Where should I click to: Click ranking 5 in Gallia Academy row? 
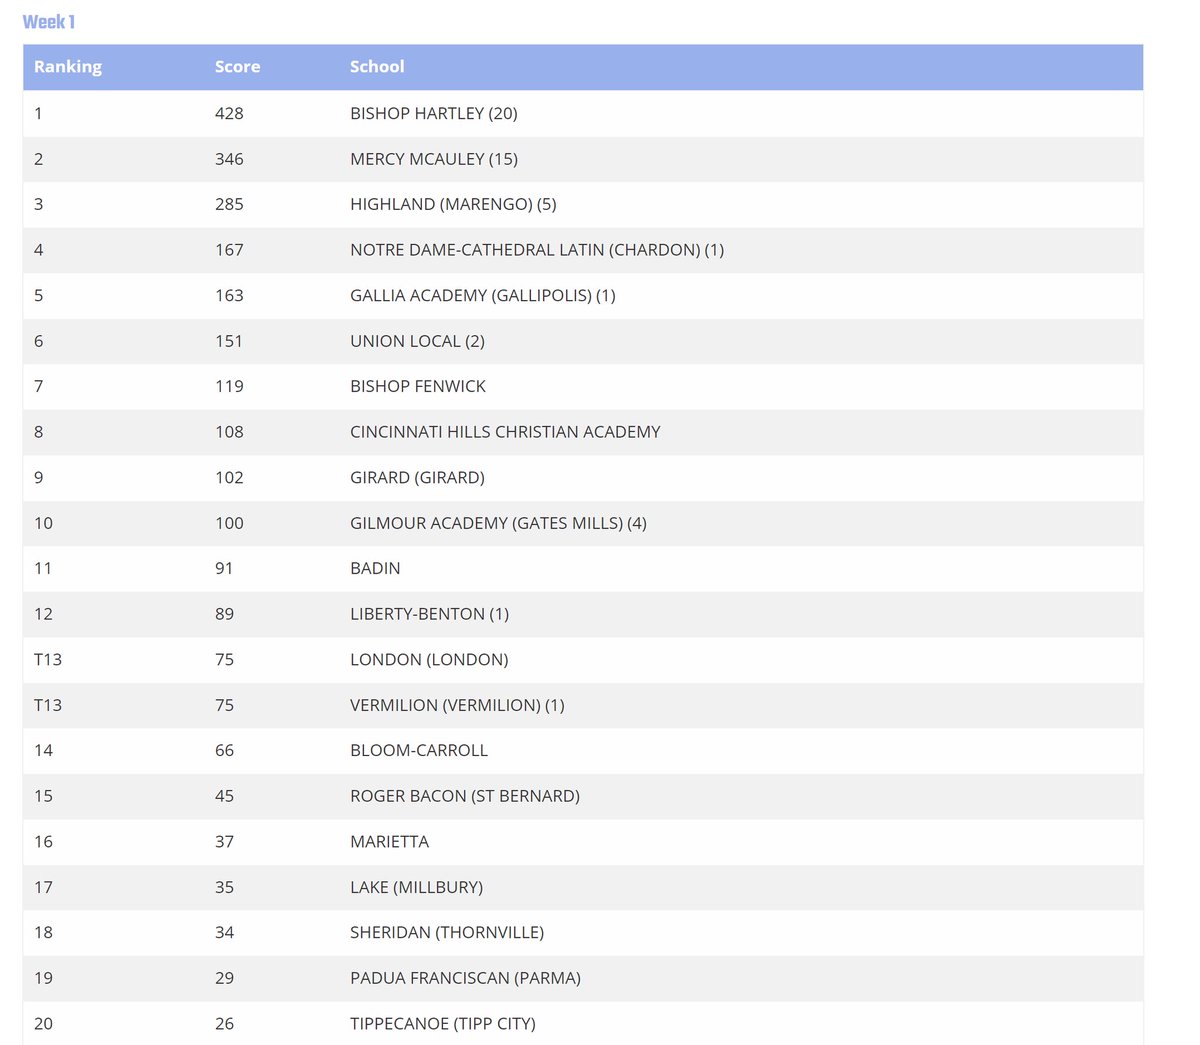coord(39,295)
